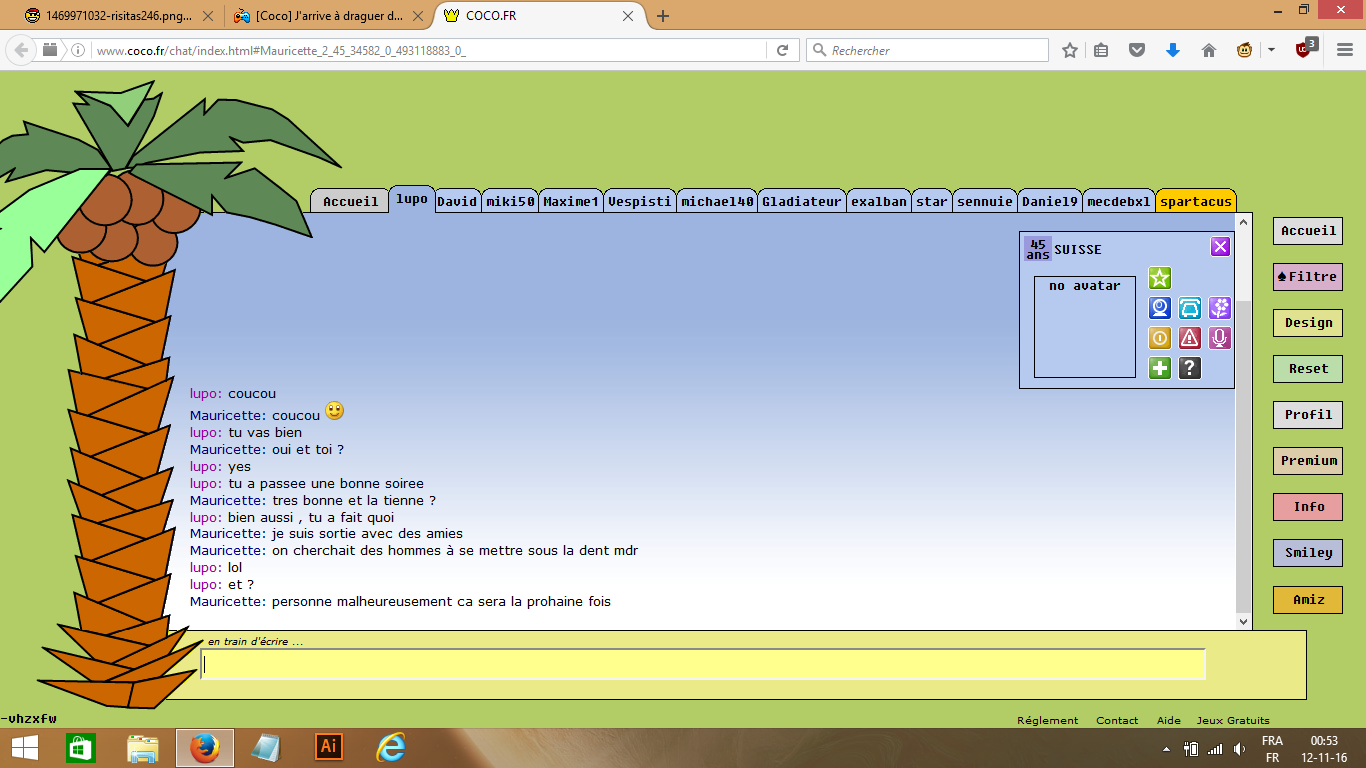Open the Daniel9 chat tab

click(x=1050, y=201)
